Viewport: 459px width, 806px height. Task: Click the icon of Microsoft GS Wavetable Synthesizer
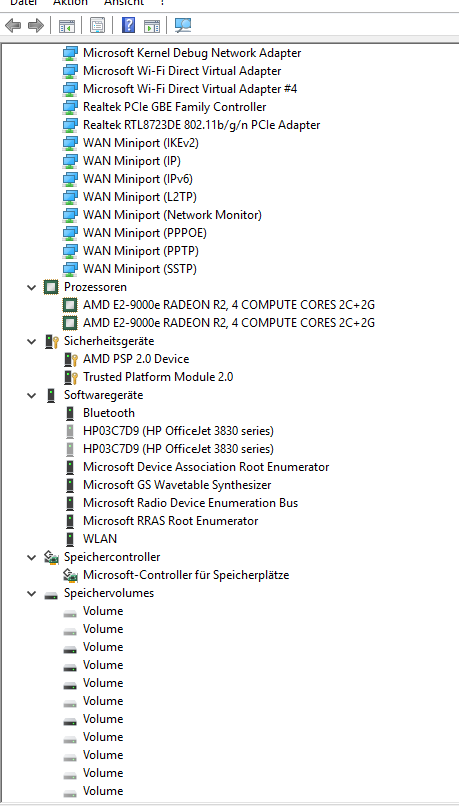pos(70,485)
